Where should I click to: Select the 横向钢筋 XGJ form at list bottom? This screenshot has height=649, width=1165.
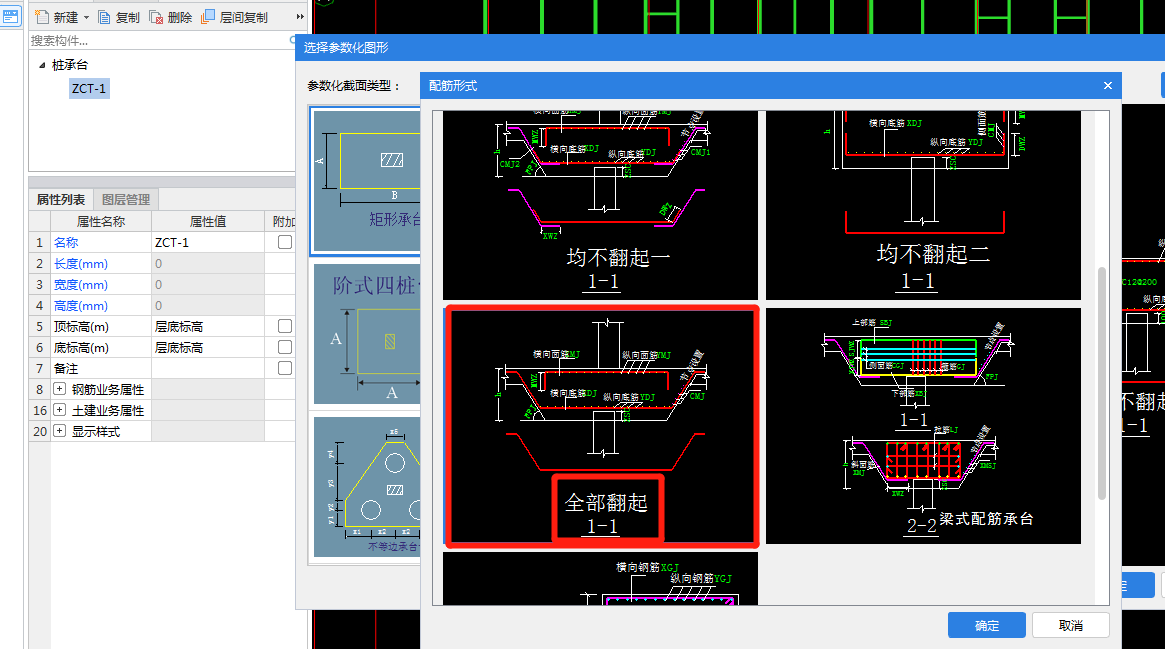[x=600, y=578]
